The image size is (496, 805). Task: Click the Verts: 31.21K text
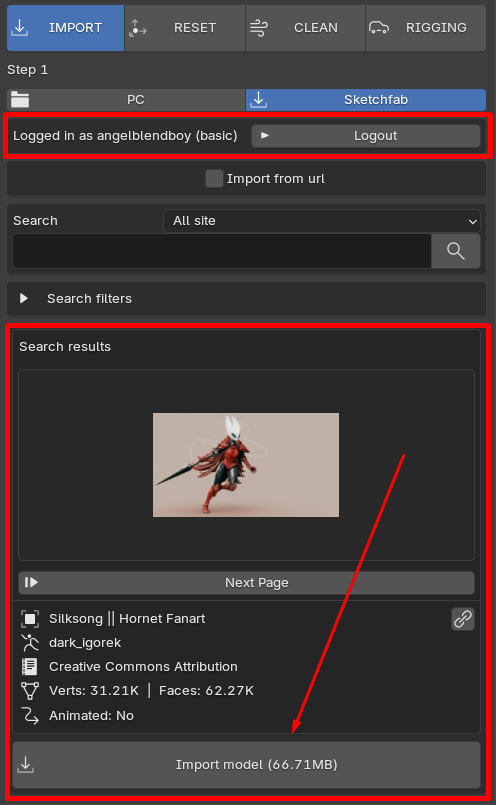94,691
